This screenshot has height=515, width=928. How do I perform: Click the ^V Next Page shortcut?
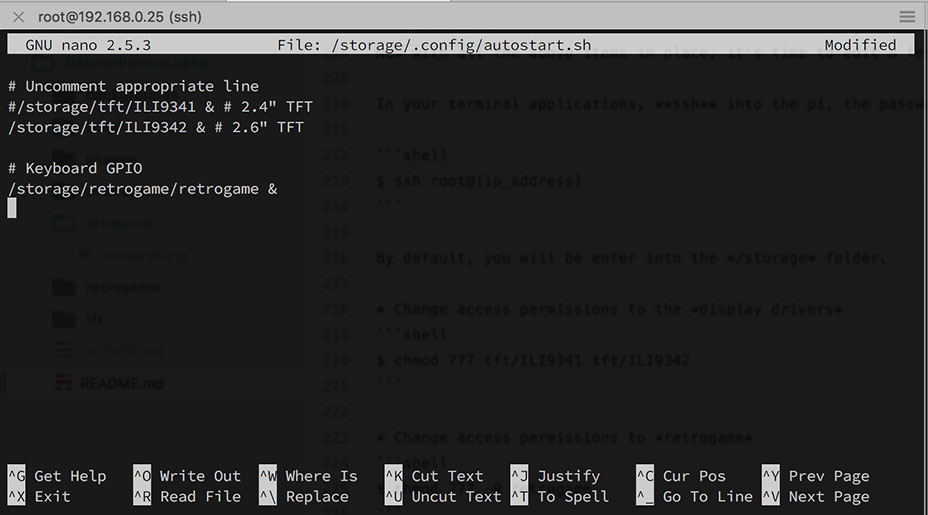(816, 497)
